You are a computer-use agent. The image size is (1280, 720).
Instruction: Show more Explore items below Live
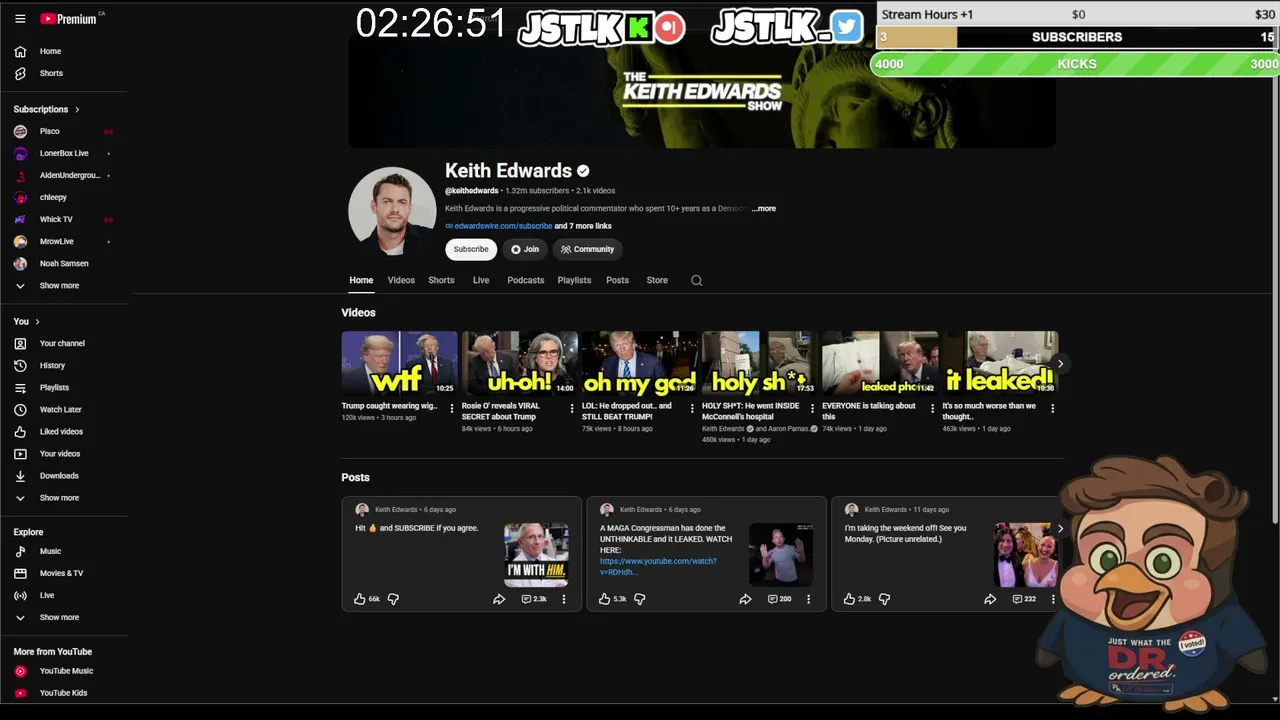coord(59,618)
